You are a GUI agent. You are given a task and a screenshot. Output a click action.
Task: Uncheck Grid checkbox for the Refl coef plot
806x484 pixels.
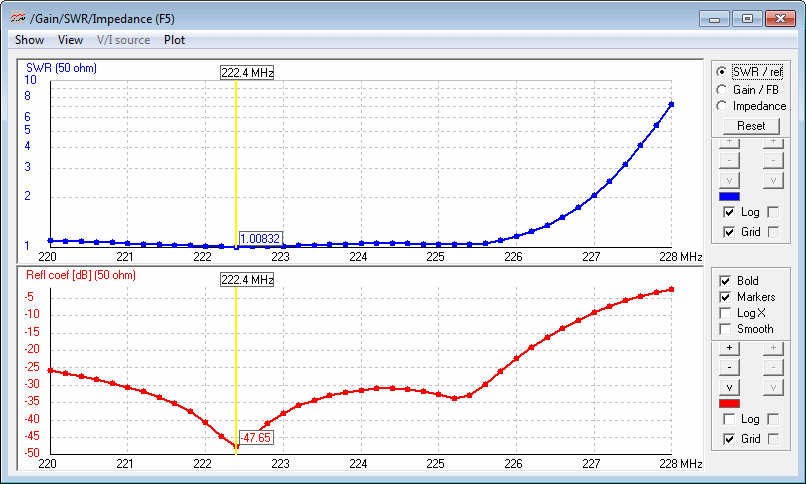click(x=729, y=439)
